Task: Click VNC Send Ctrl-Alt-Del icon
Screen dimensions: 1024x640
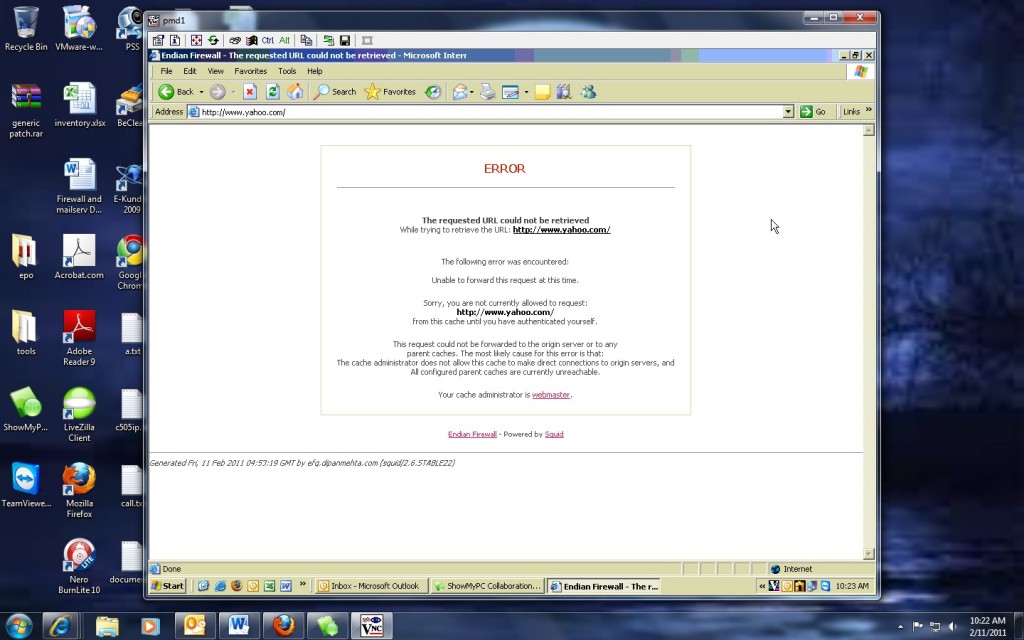Action: 234,40
